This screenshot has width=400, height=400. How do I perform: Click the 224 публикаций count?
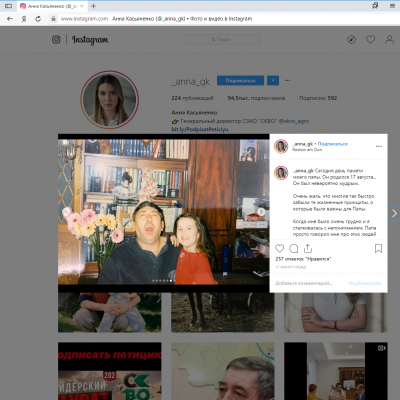point(192,98)
